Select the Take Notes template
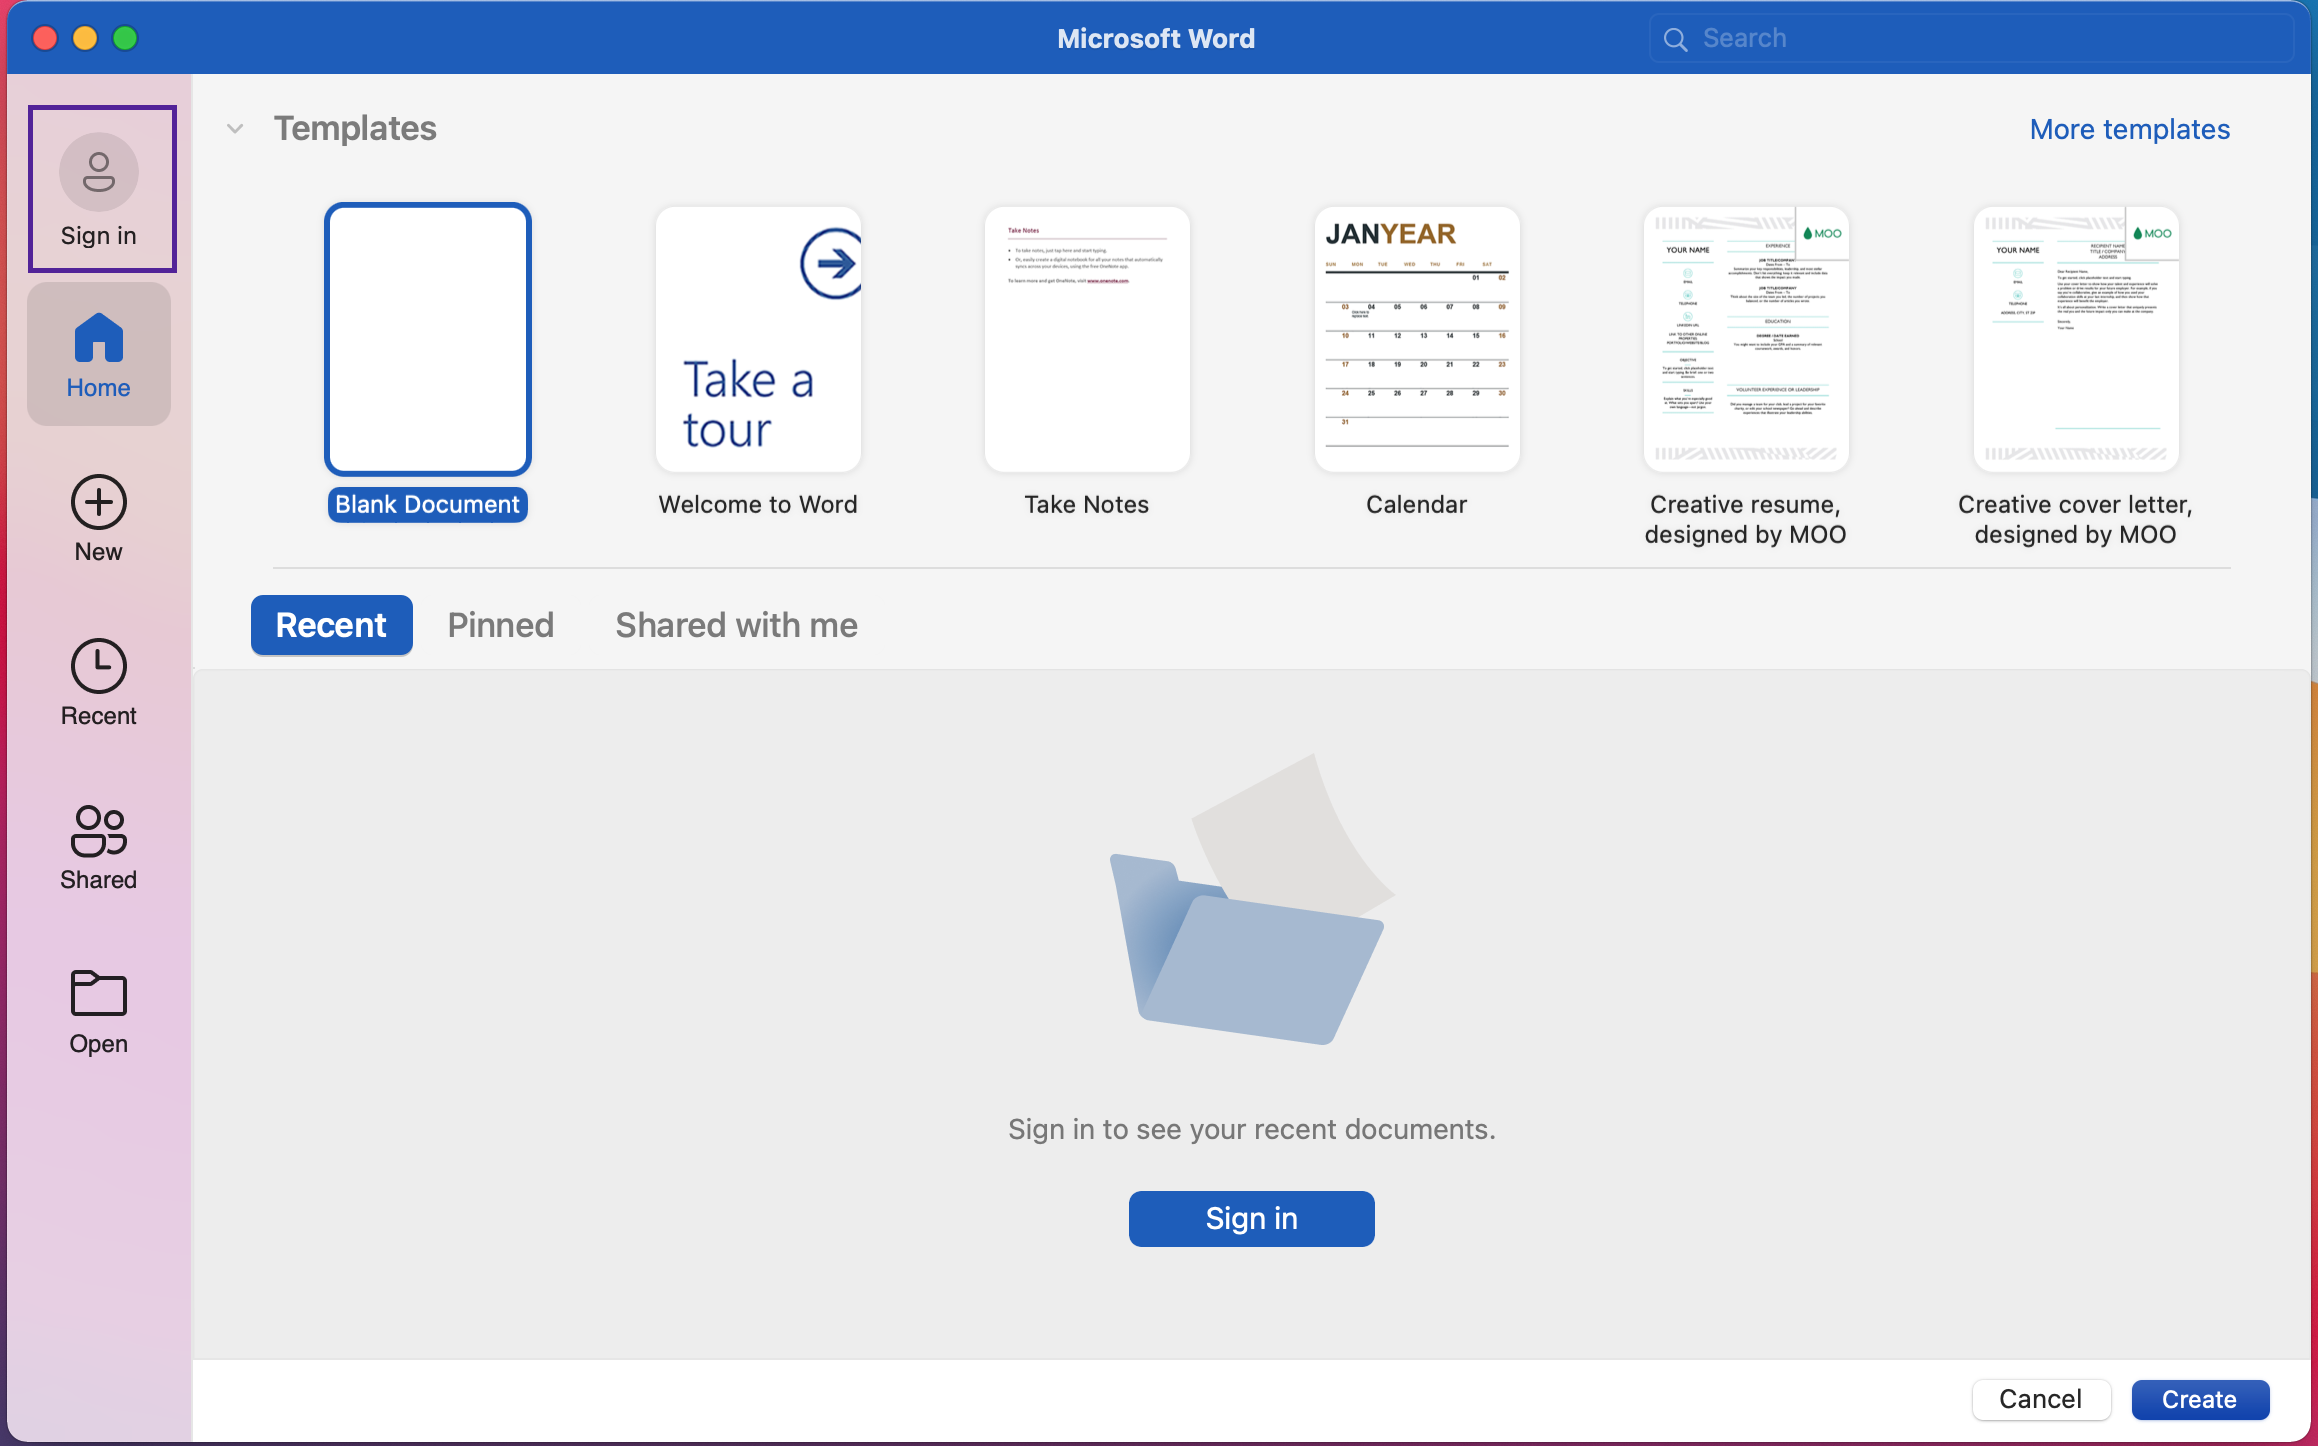 pos(1087,339)
